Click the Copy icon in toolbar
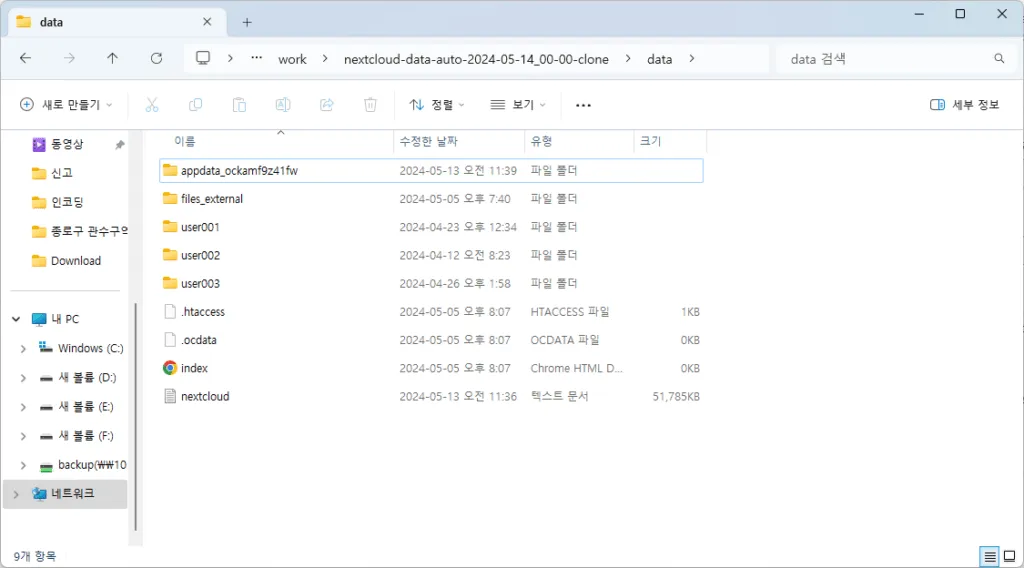Image resolution: width=1024 pixels, height=568 pixels. [x=195, y=104]
